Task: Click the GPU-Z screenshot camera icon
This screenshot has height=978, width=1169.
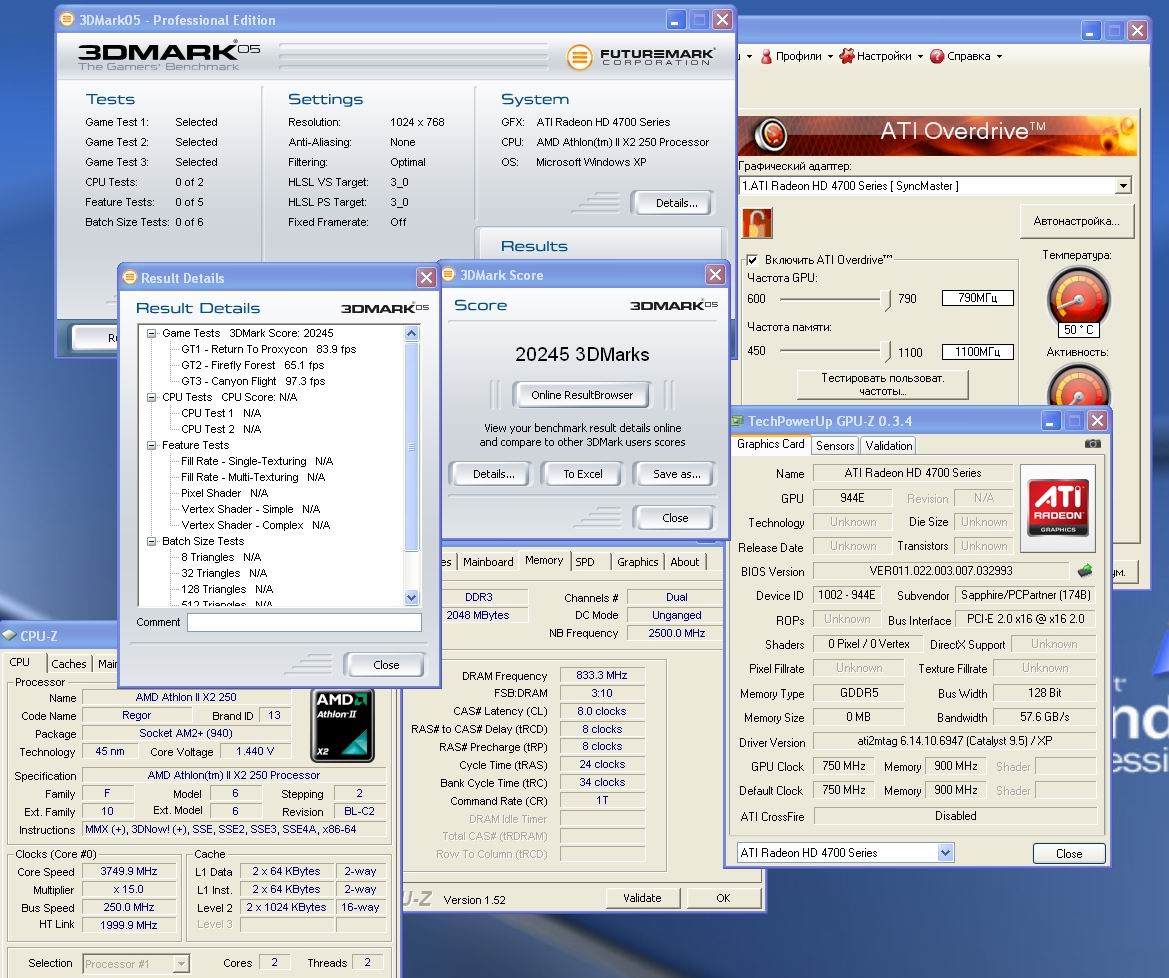Action: 1092,444
